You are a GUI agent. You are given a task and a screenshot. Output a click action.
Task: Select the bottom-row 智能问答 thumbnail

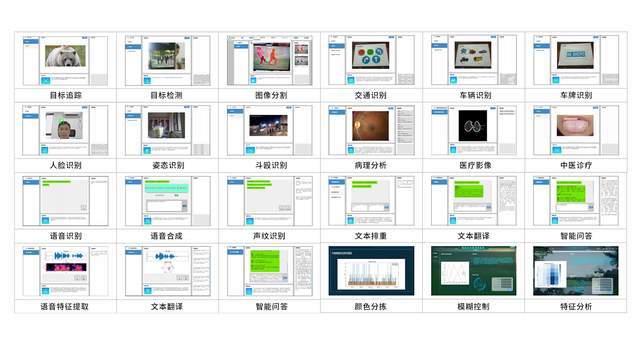coord(270,271)
